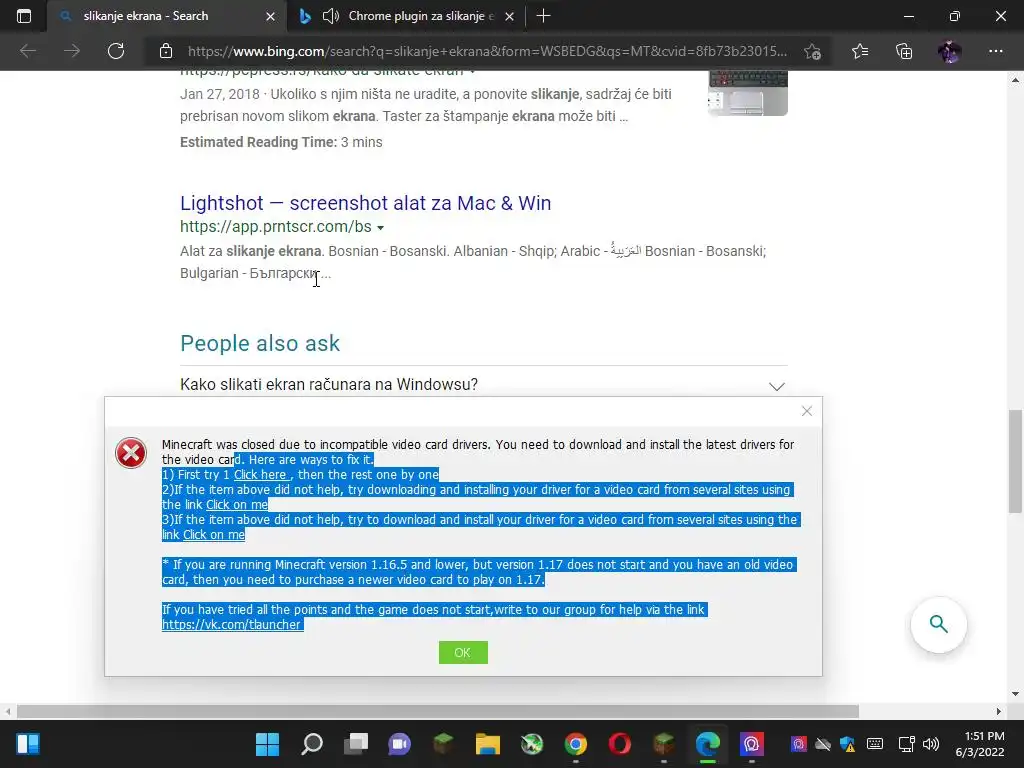Click the browser Back arrow
The width and height of the screenshot is (1024, 768).
(28, 51)
